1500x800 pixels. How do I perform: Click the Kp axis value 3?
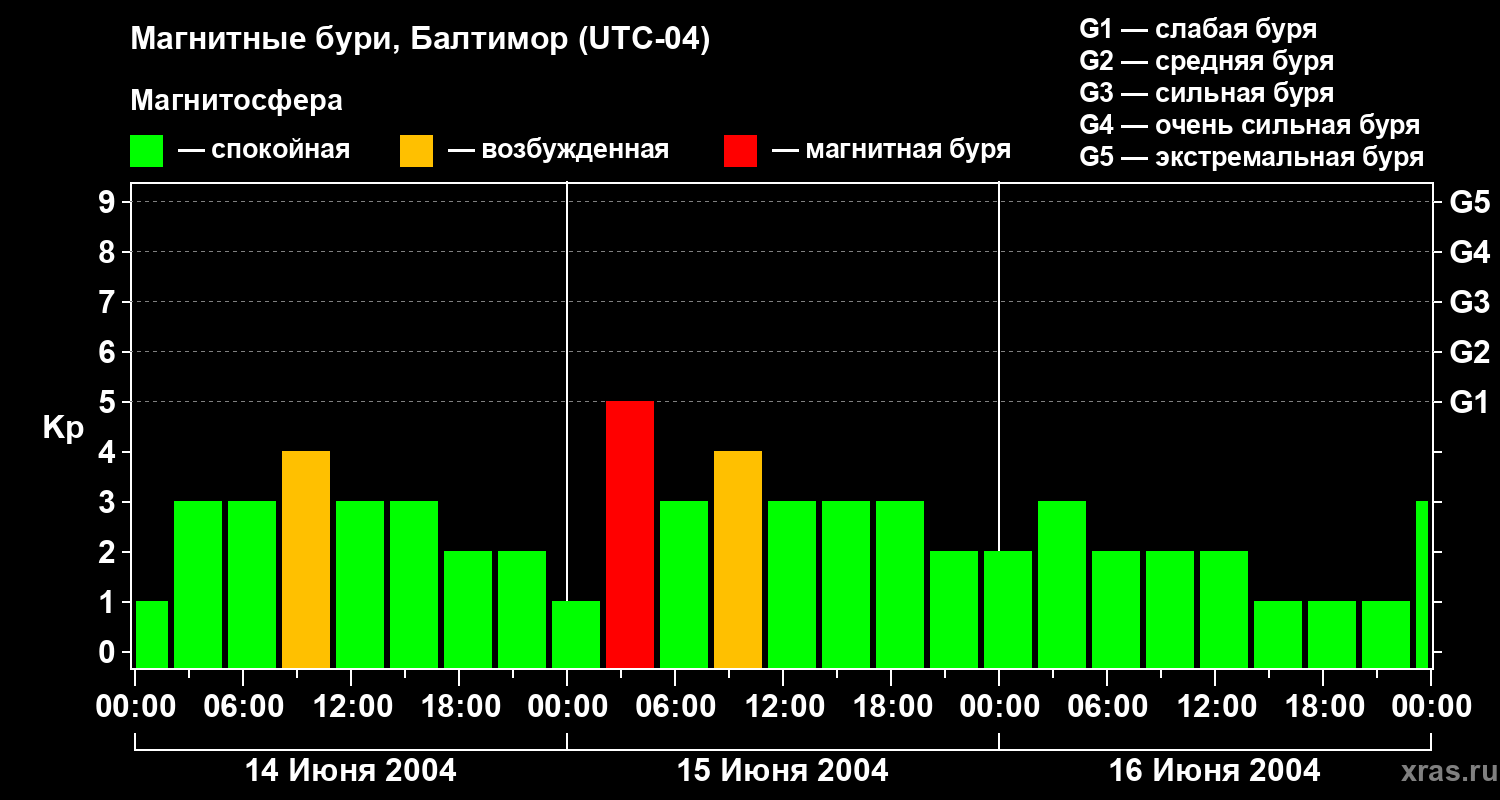[109, 502]
